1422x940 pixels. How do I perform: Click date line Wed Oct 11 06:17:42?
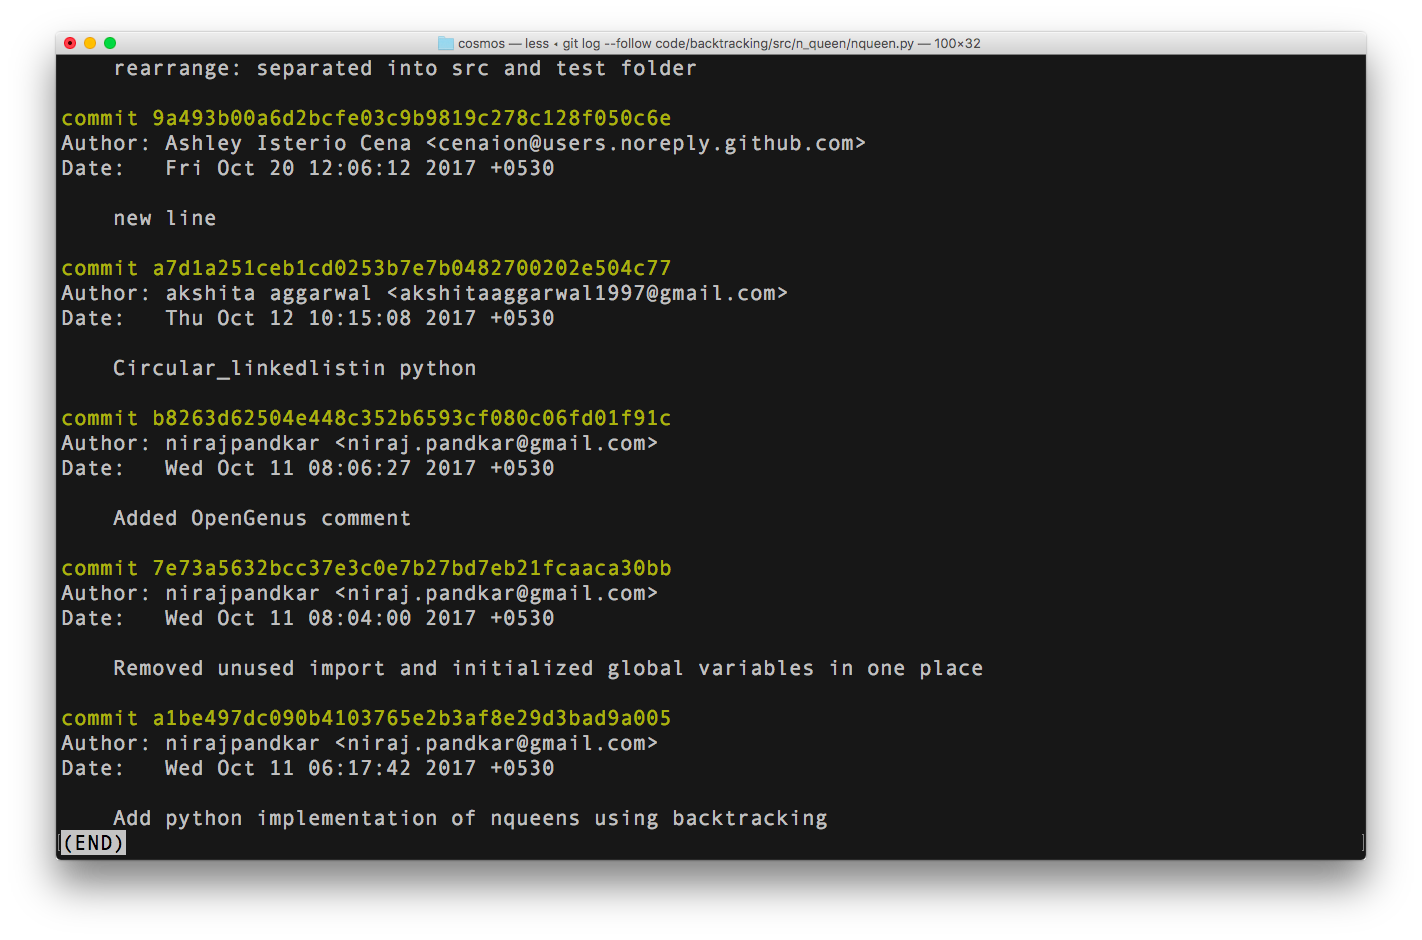(308, 768)
